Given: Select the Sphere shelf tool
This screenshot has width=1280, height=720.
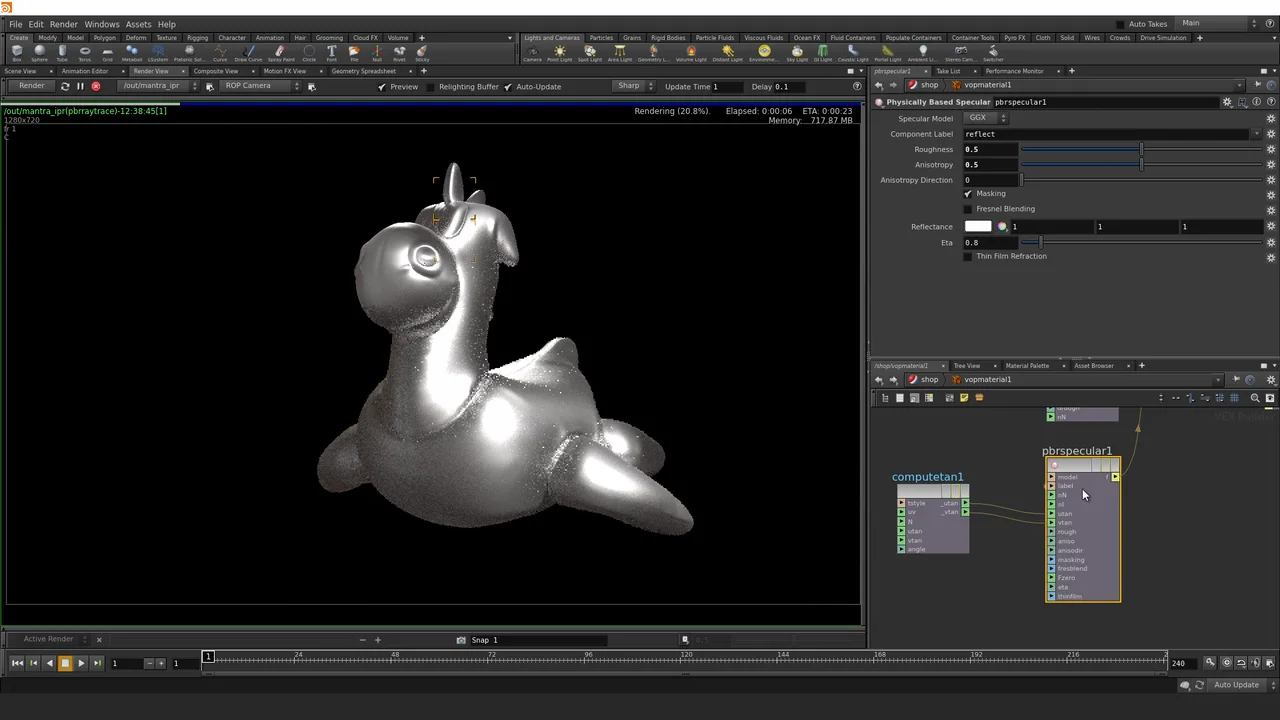Looking at the screenshot, I should pyautogui.click(x=39, y=53).
